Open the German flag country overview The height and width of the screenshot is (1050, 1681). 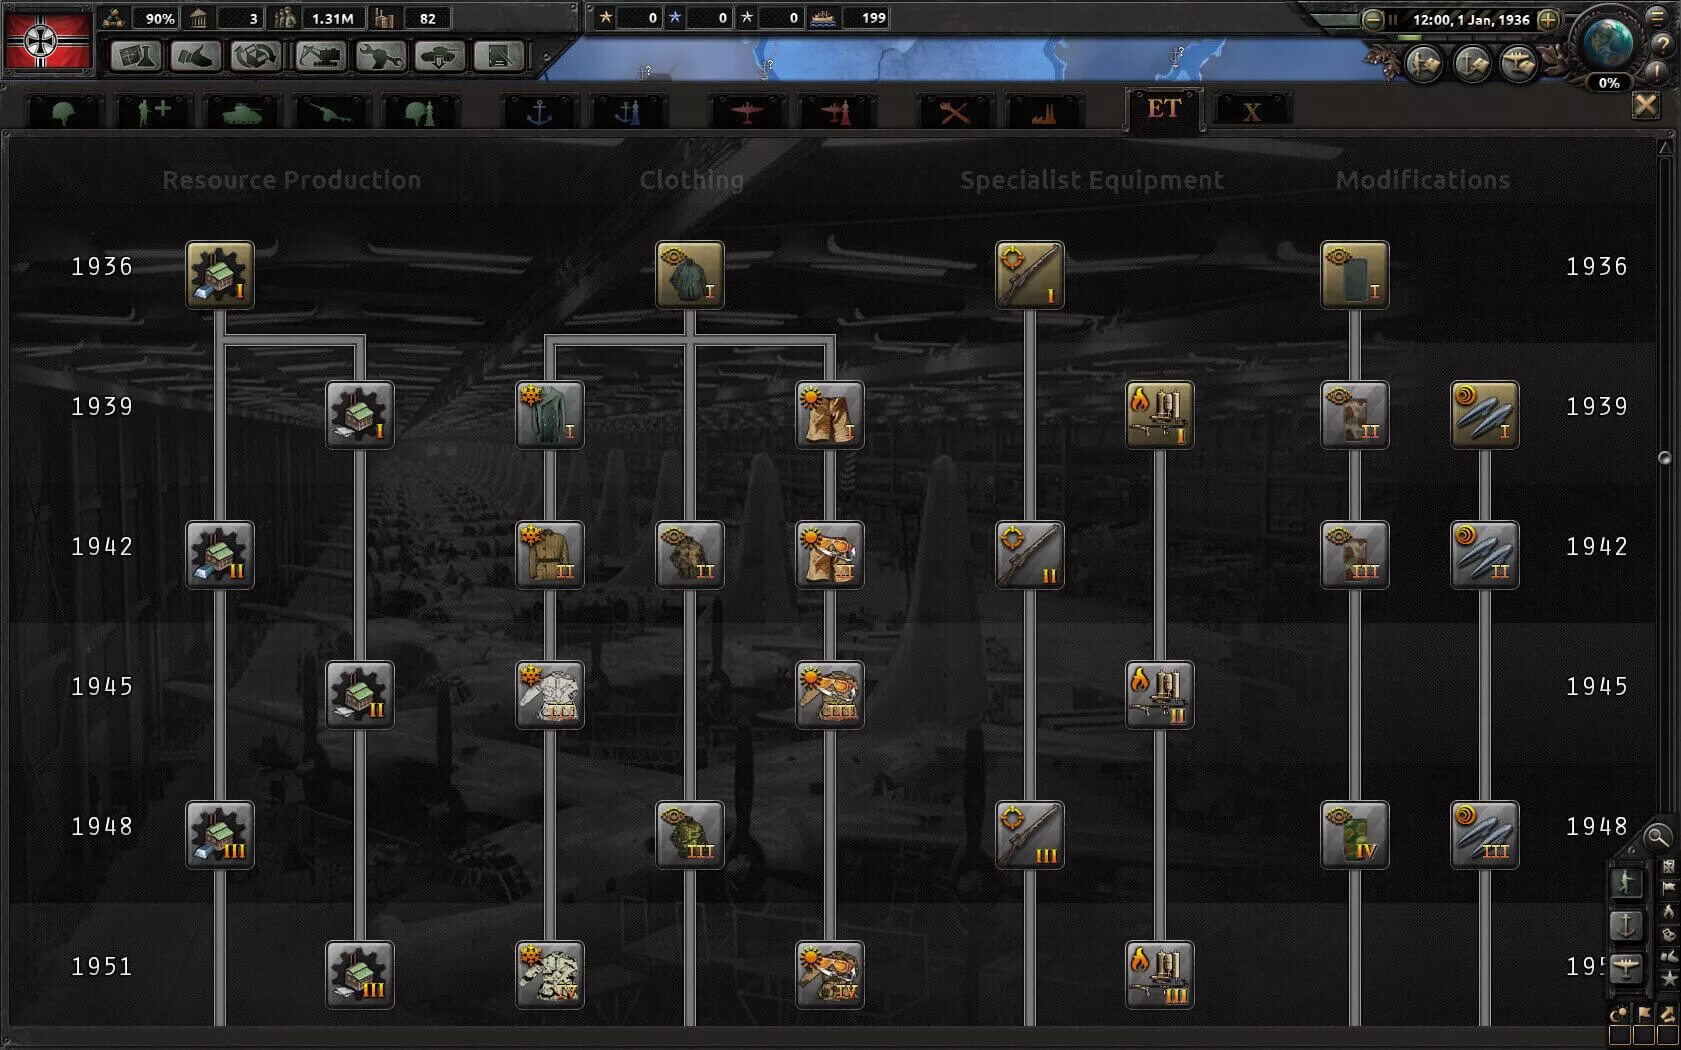pos(48,40)
